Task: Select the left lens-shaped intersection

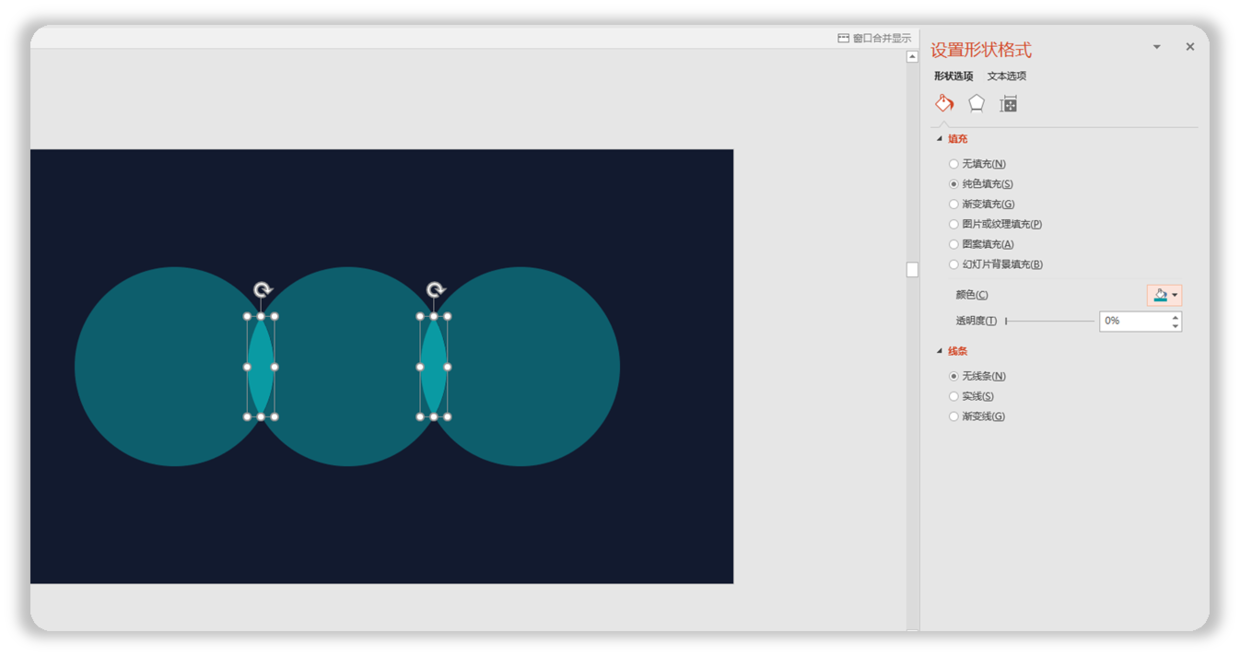Action: [261, 366]
